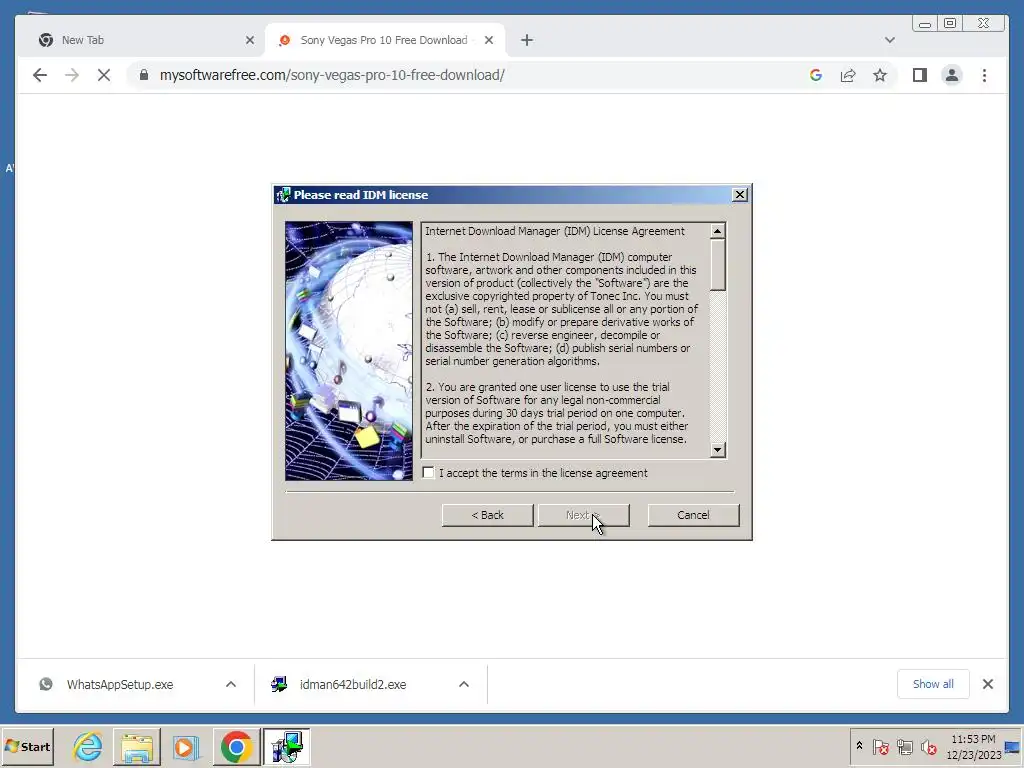This screenshot has width=1024, height=768.
Task: Toggle the Chrome side panel
Action: tap(920, 75)
